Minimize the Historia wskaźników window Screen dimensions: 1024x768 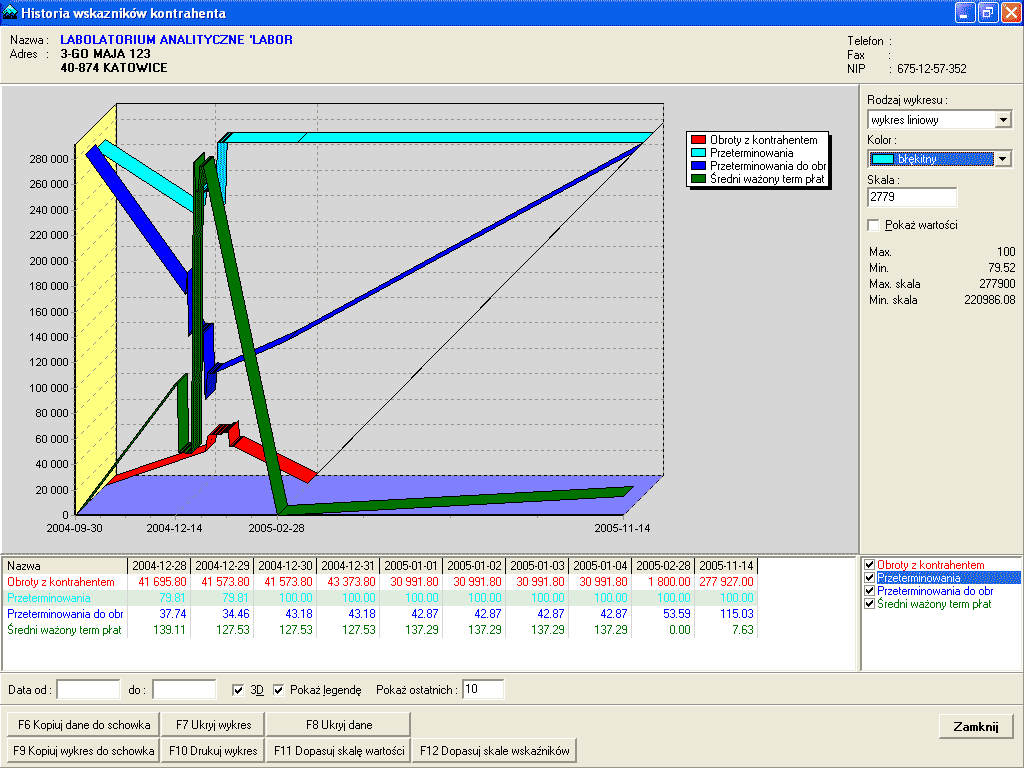965,13
